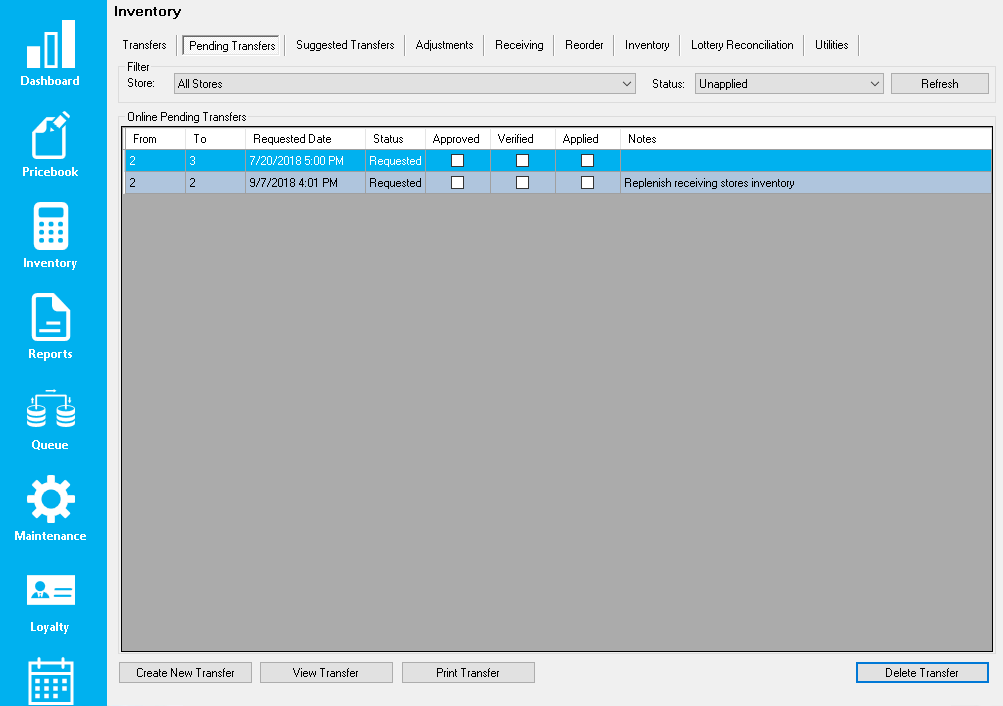This screenshot has height=706, width=1003.
Task: Click the Notes column header
Action: click(x=806, y=139)
